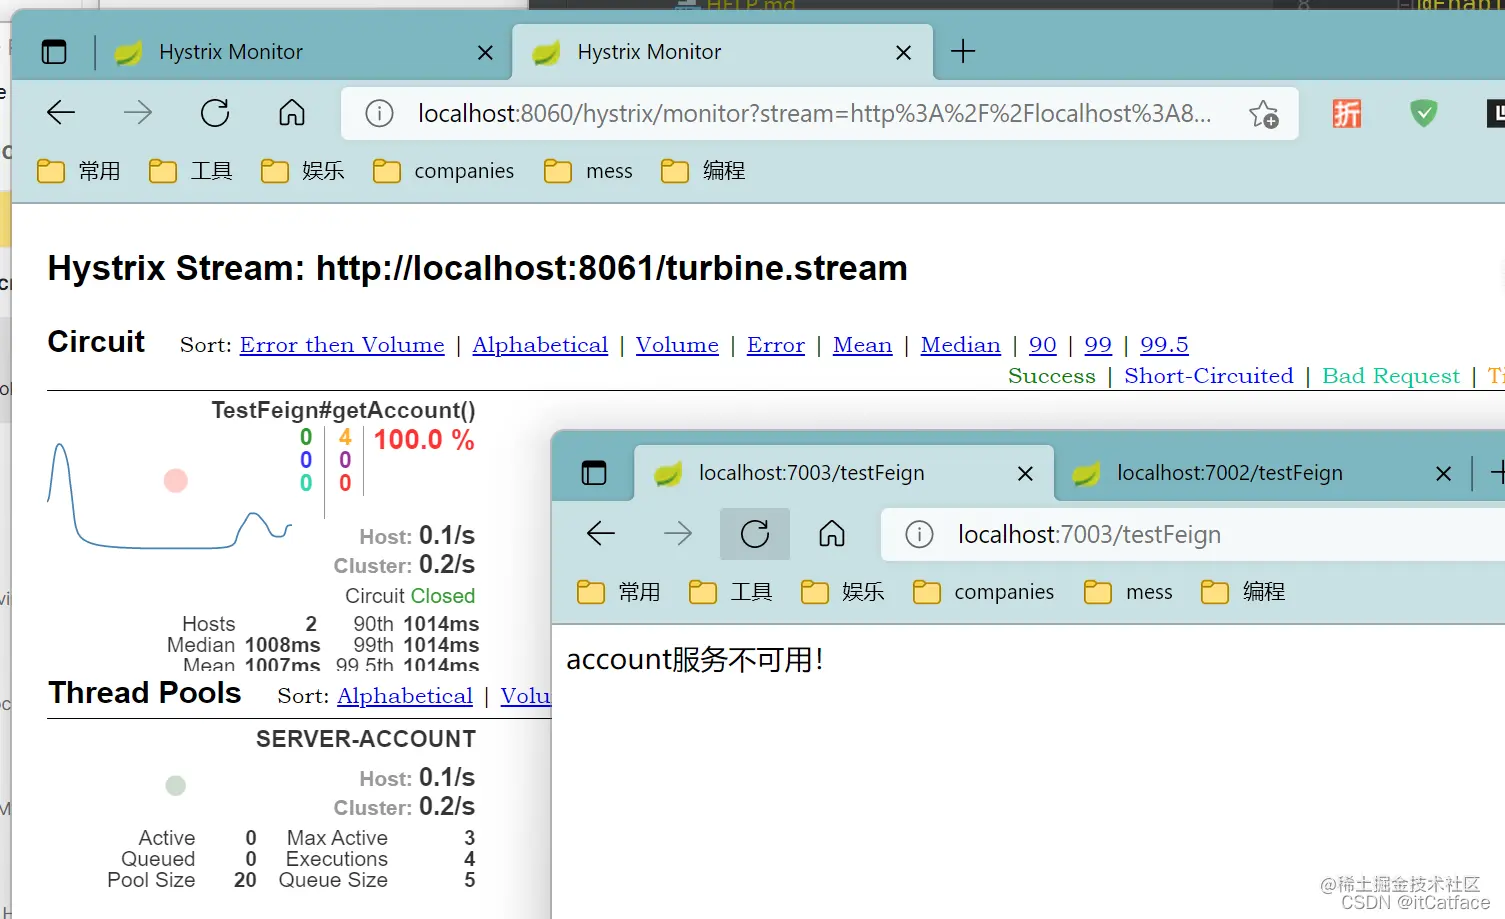Click the Success legend label
This screenshot has width=1505, height=919.
pyautogui.click(x=1052, y=376)
